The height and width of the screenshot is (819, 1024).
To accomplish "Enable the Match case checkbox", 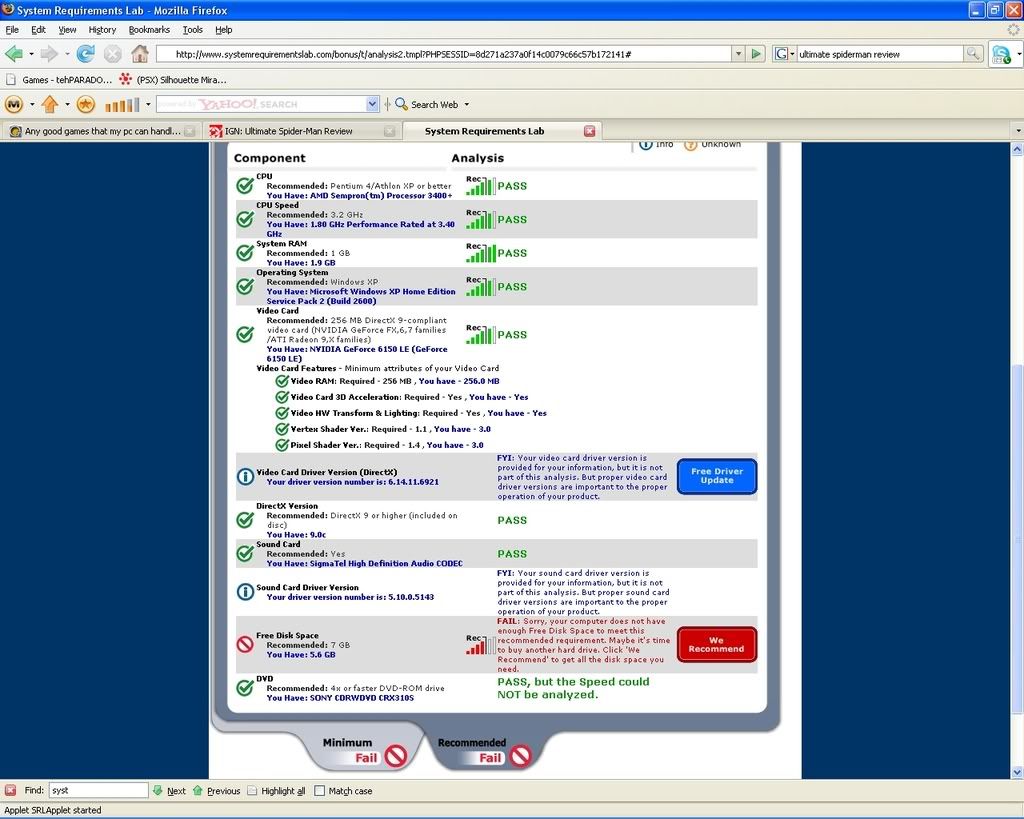I will click(320, 790).
